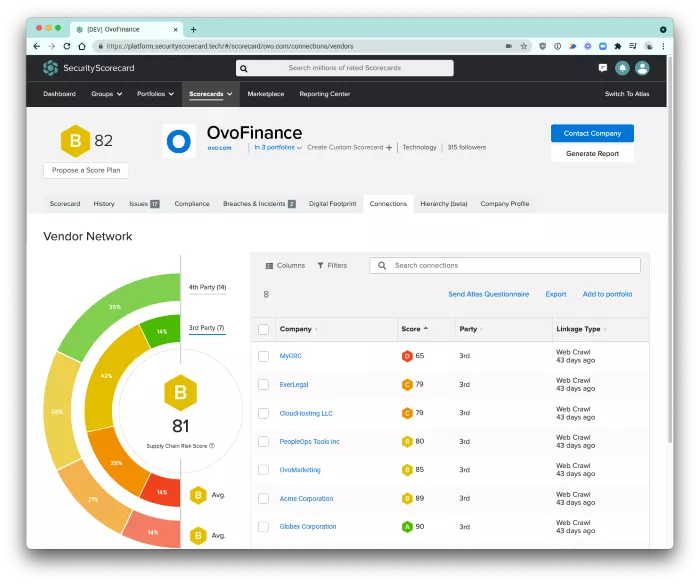Open a new browser tab with plus icon
The height and width of the screenshot is (584, 700).
pos(193,29)
